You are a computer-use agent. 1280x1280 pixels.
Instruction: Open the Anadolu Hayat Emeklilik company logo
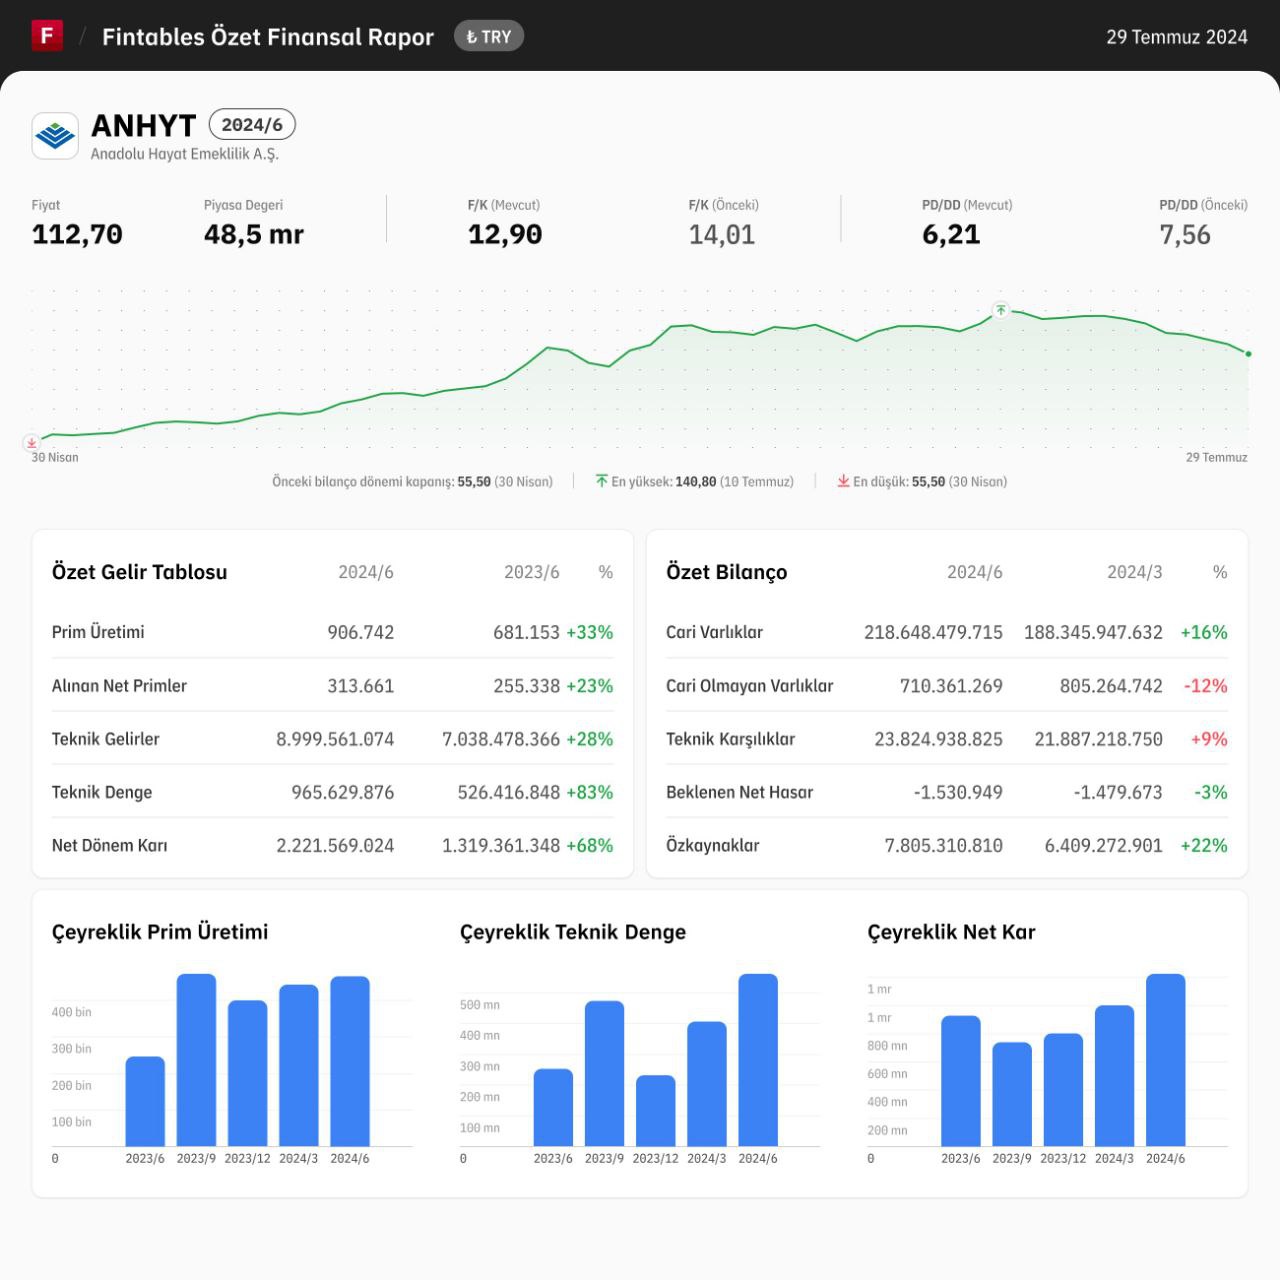tap(55, 135)
